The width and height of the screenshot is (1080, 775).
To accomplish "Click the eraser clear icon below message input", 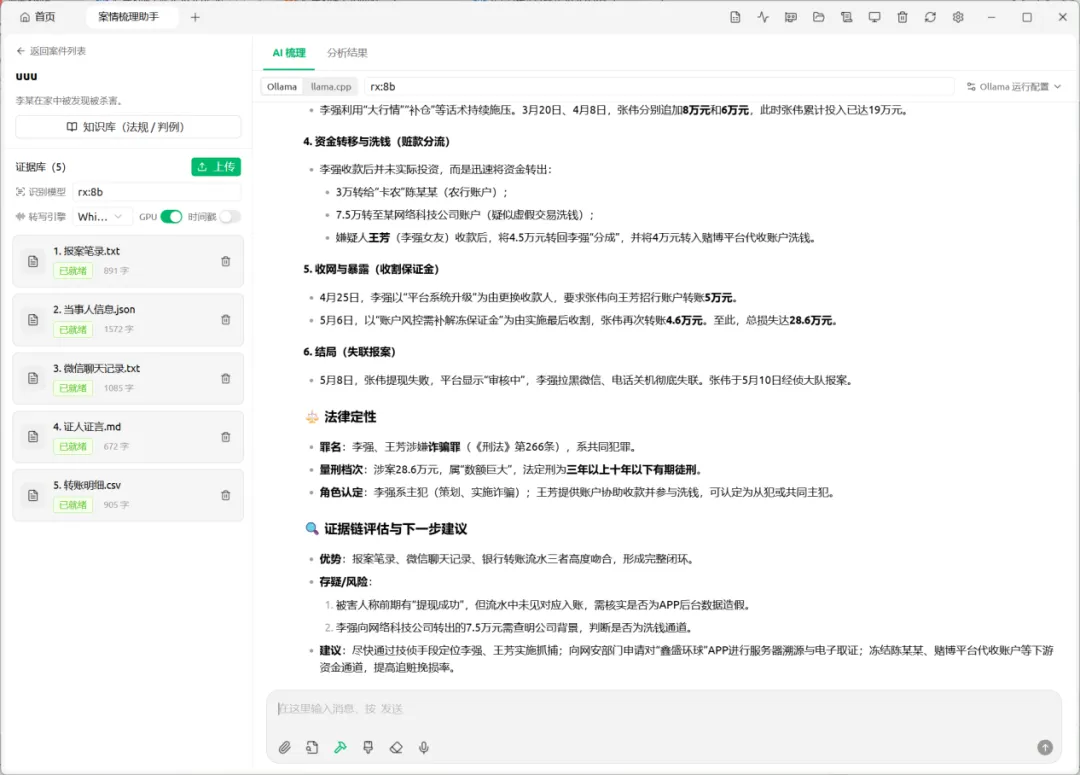I will 396,747.
